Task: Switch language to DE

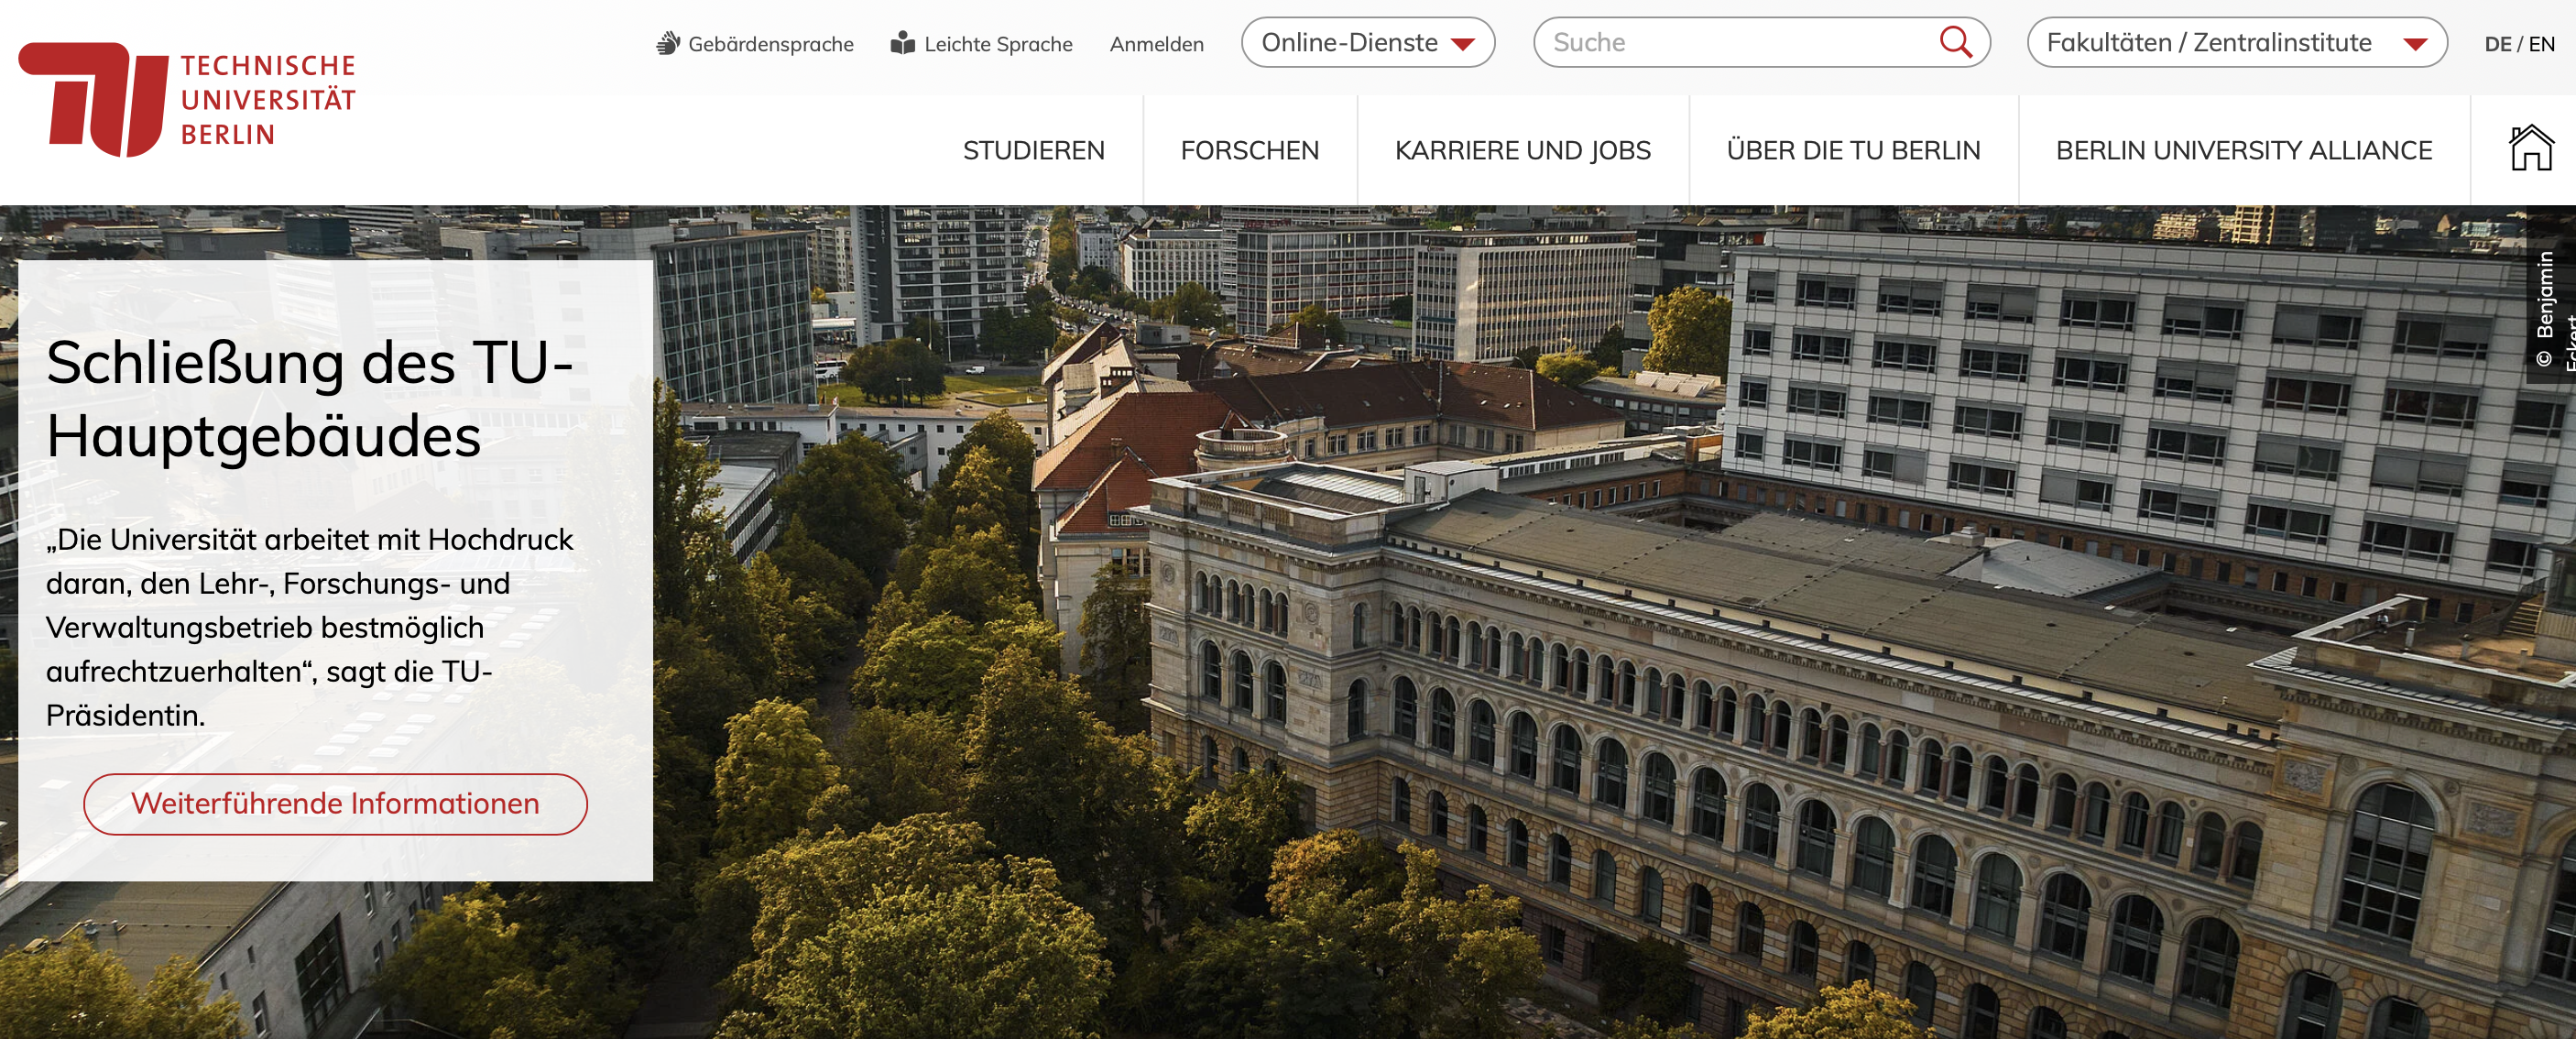Action: [2497, 44]
